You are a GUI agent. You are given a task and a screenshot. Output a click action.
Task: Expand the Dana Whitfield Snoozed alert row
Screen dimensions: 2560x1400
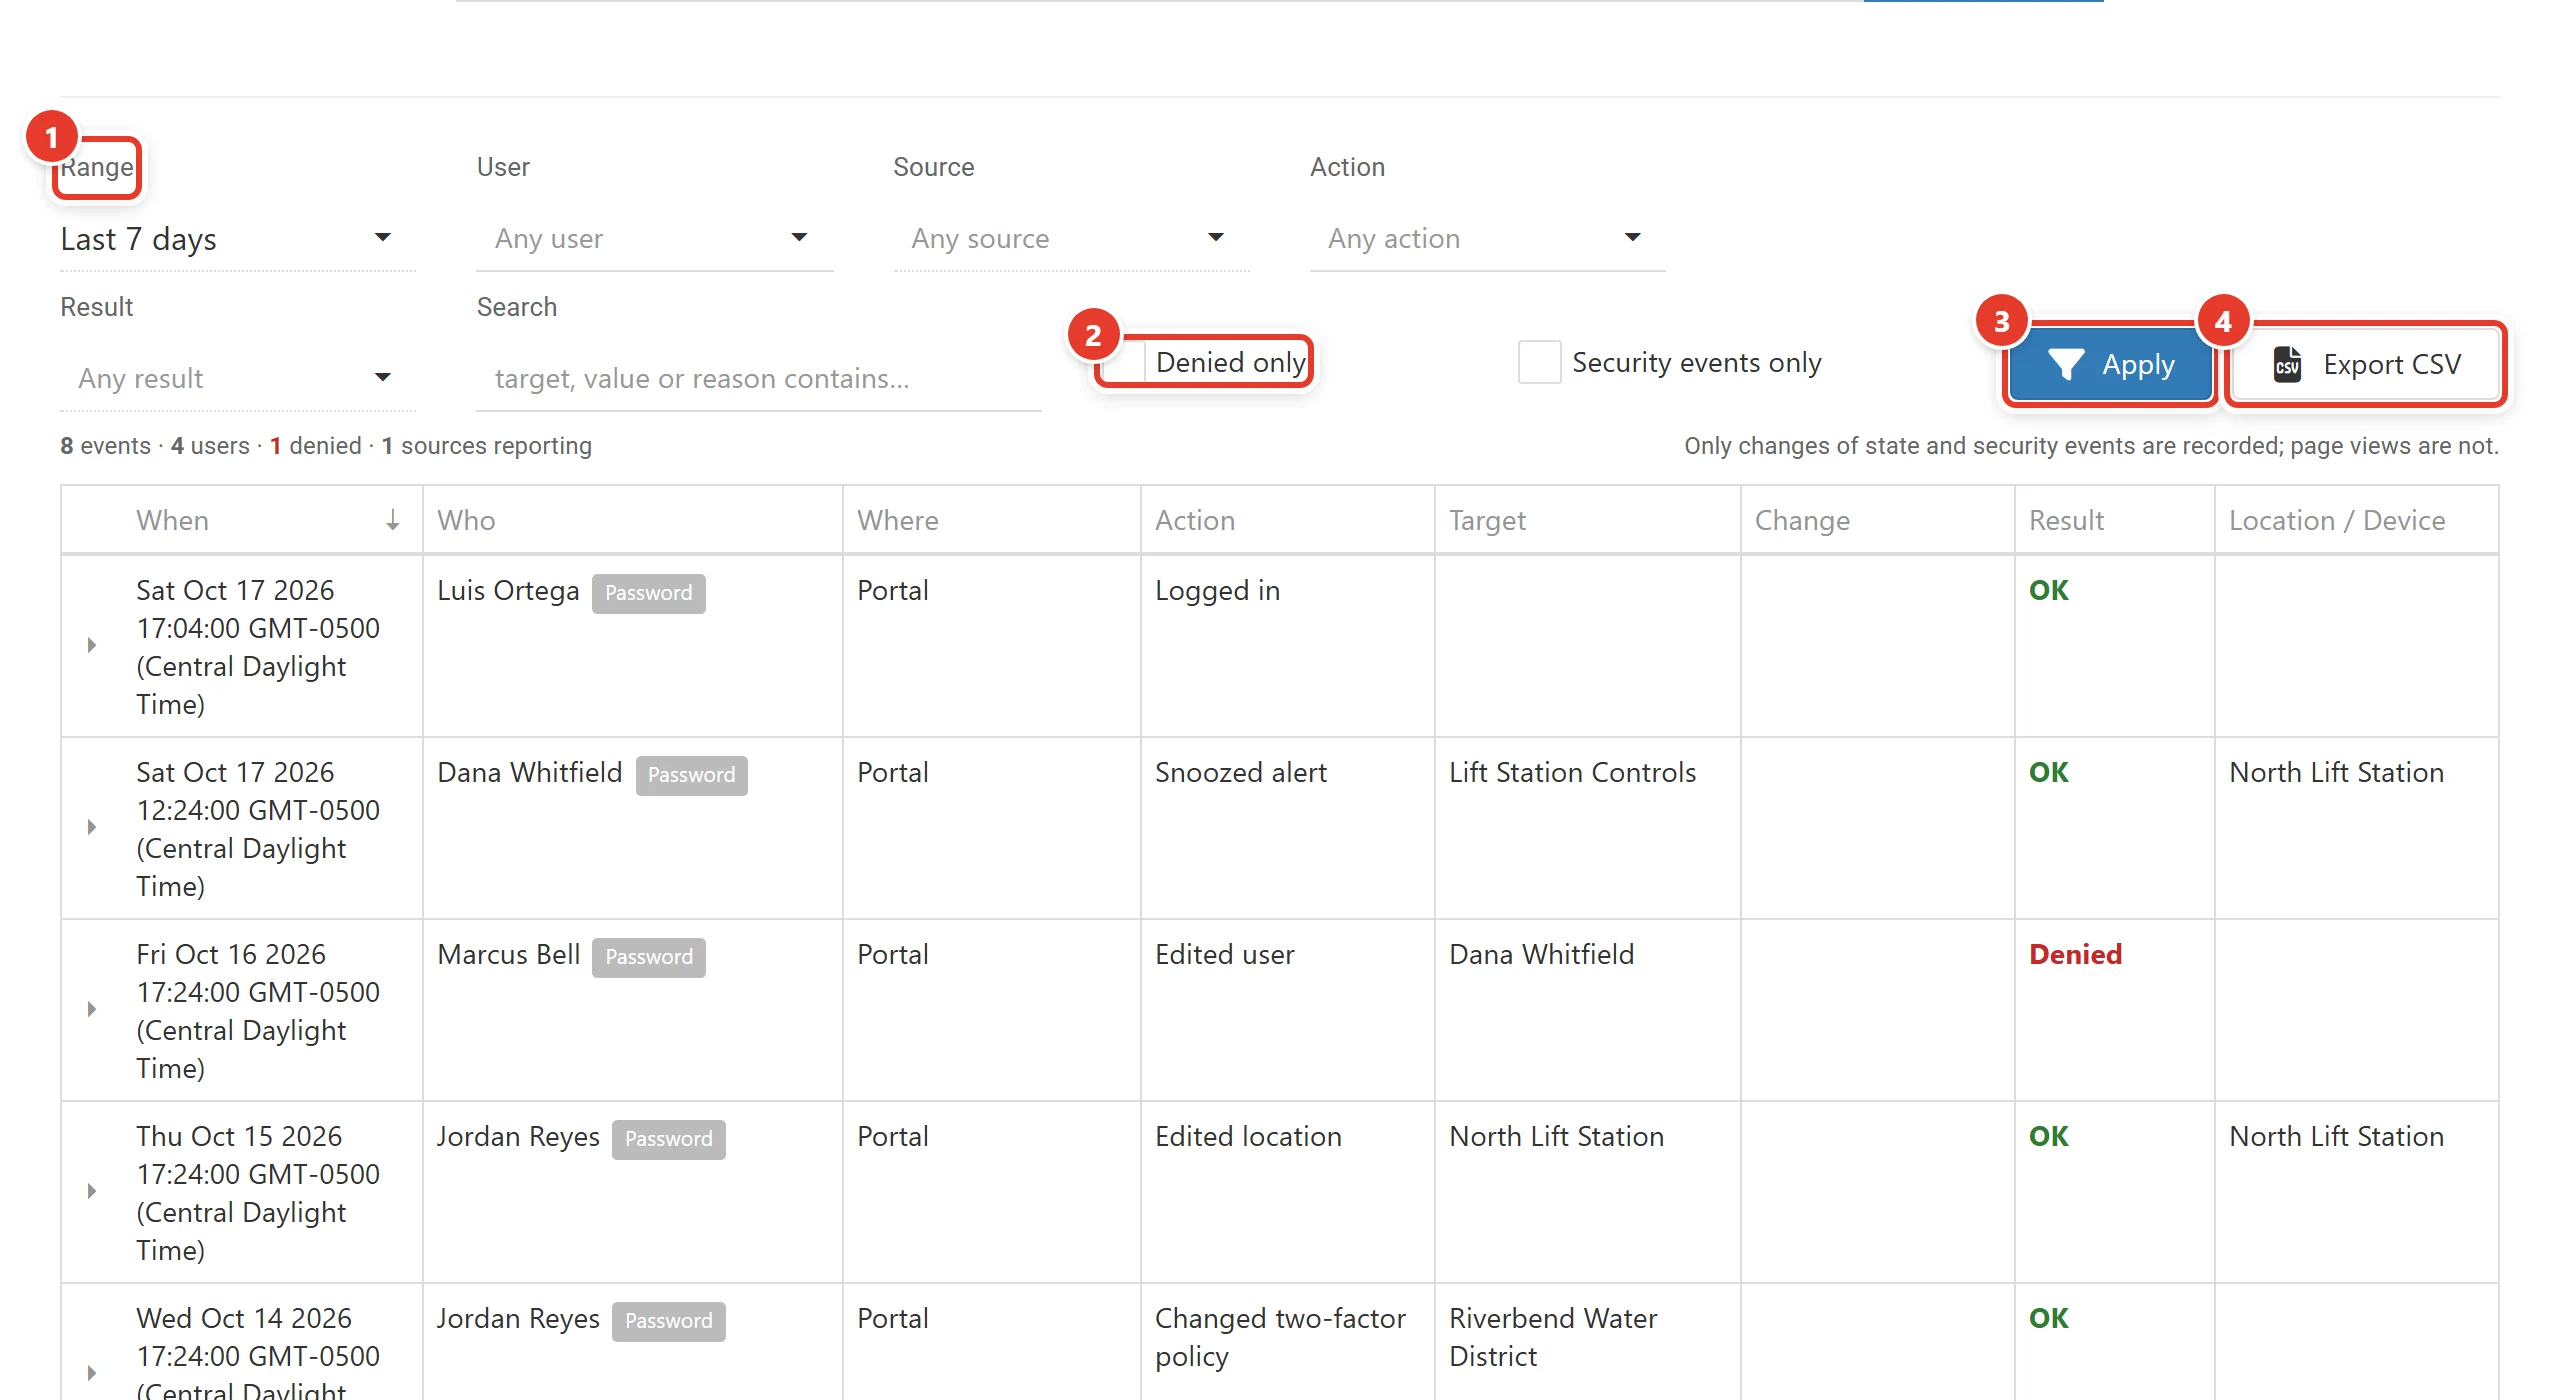point(92,828)
